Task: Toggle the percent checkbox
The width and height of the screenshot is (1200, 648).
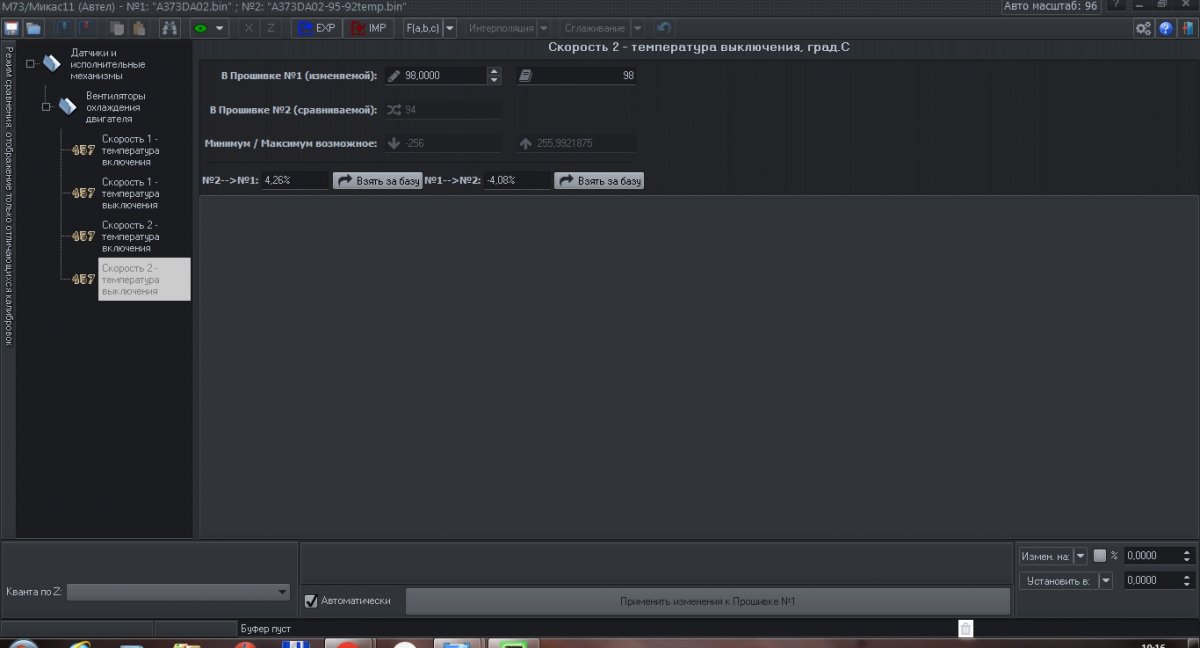Action: (x=1100, y=555)
